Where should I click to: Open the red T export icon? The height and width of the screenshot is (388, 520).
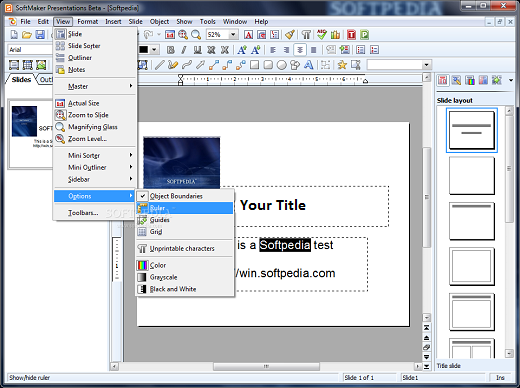(351, 34)
